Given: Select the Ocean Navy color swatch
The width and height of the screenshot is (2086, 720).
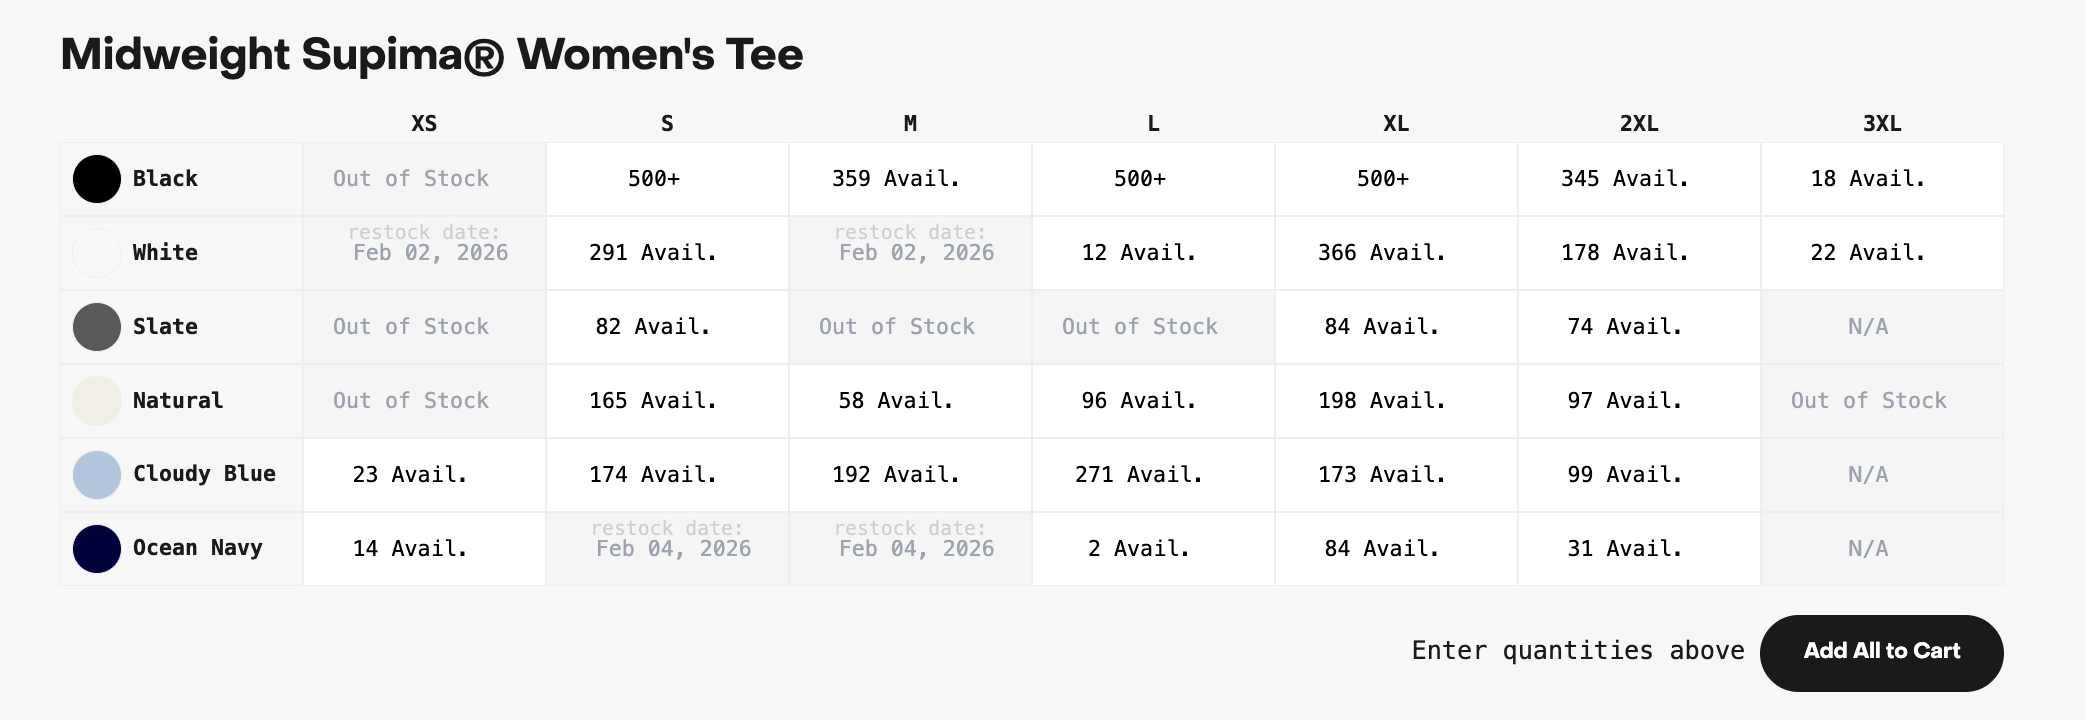Looking at the screenshot, I should pos(97,549).
